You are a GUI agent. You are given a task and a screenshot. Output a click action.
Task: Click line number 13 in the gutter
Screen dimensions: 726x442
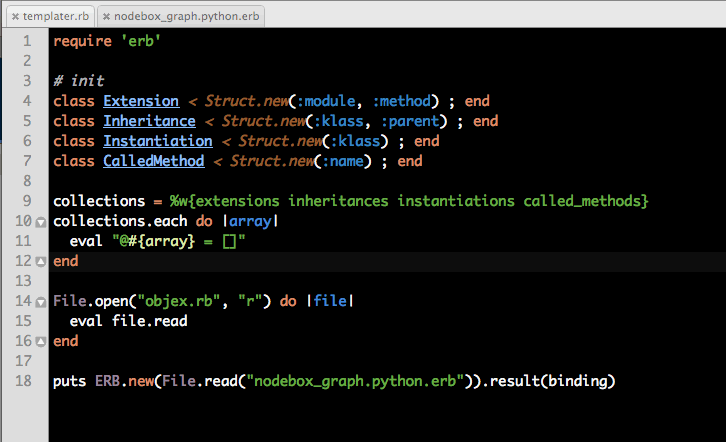(x=23, y=281)
